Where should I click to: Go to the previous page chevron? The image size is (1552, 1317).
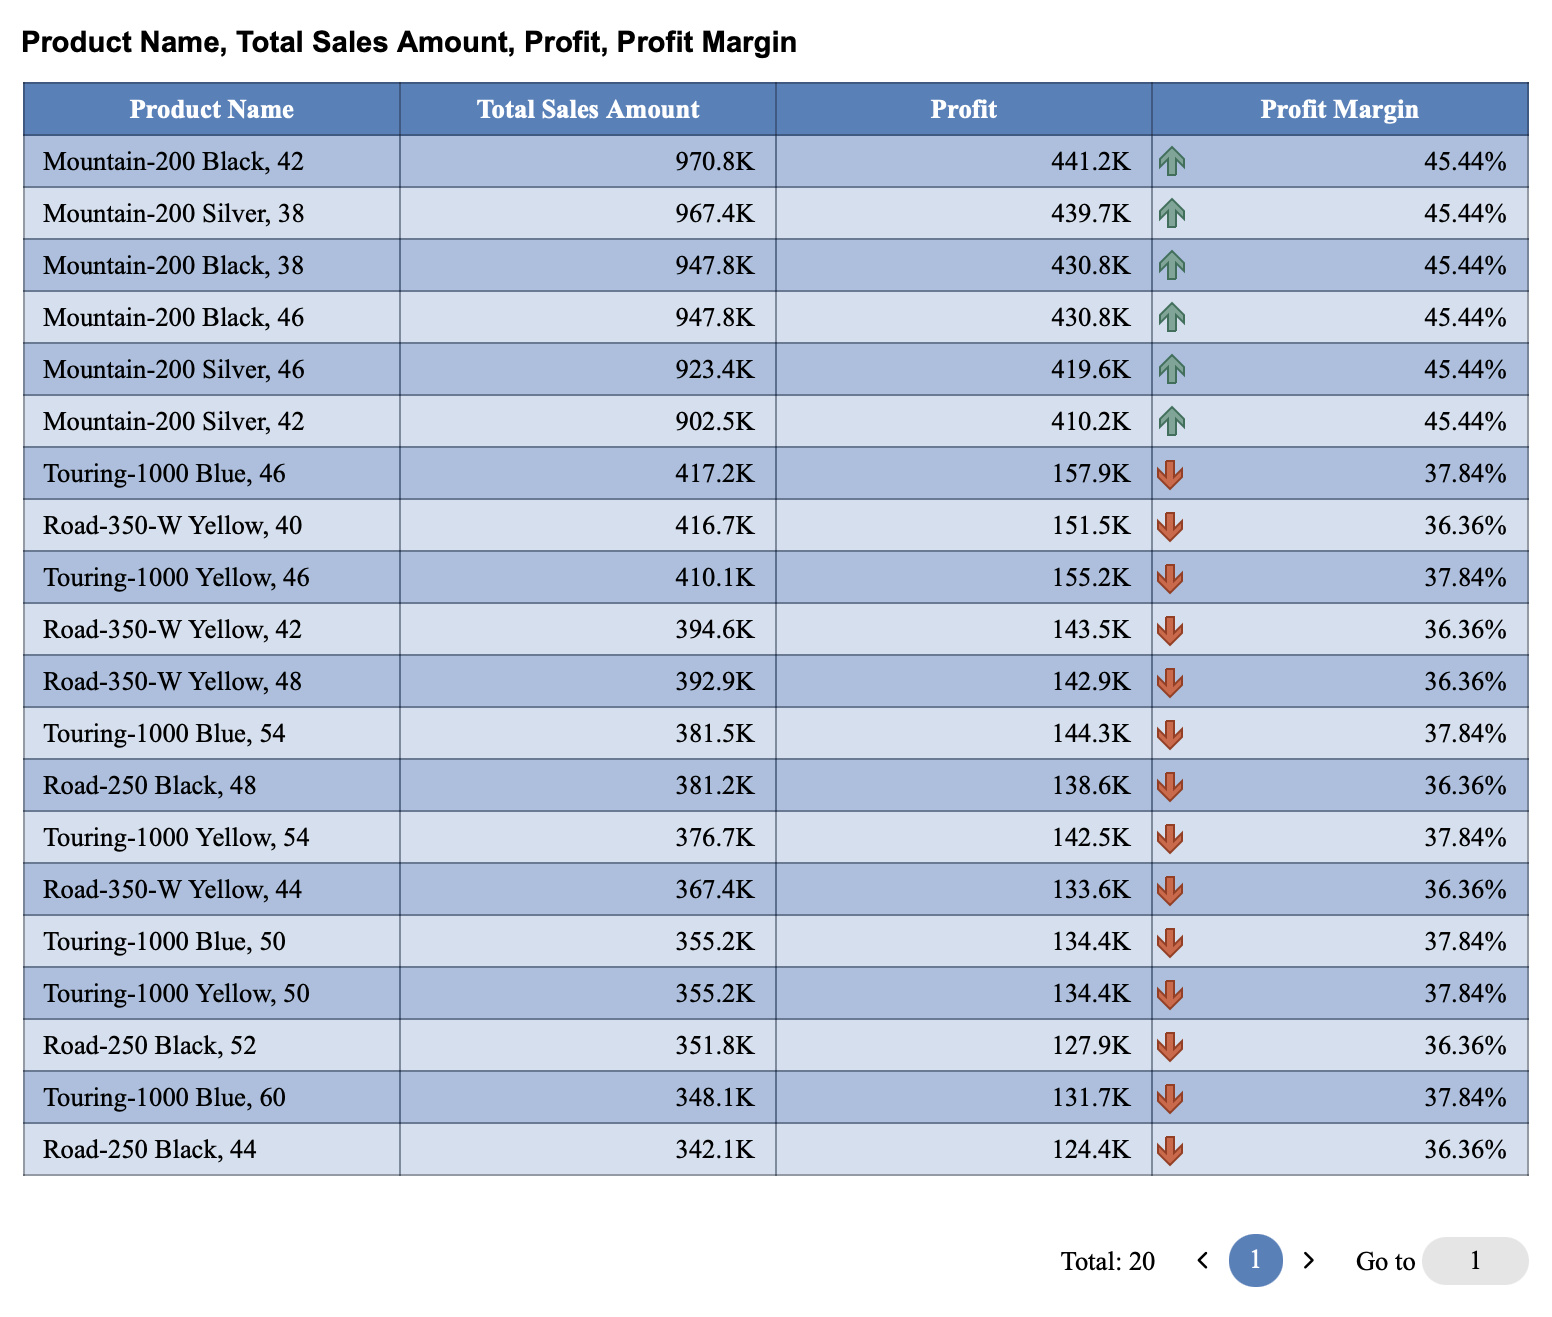pos(1203,1261)
